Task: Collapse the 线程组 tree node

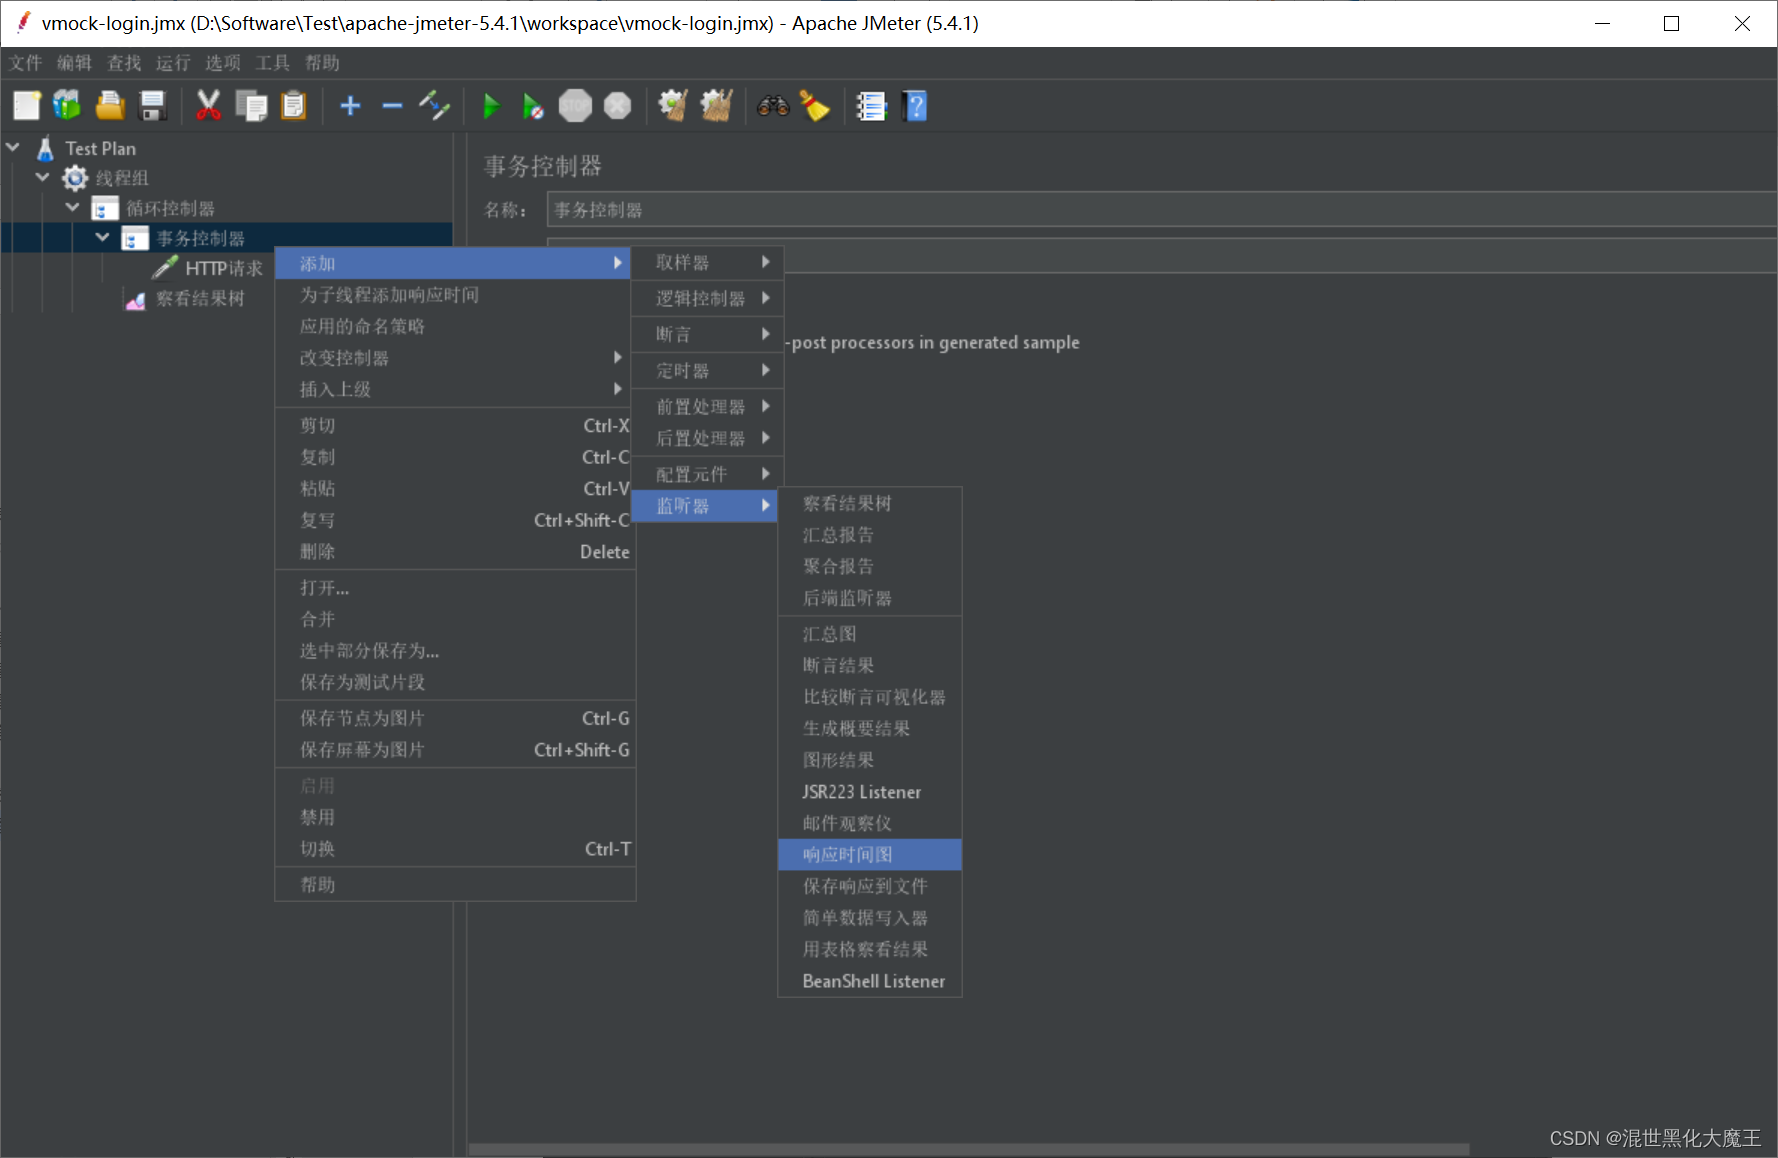Action: (43, 177)
